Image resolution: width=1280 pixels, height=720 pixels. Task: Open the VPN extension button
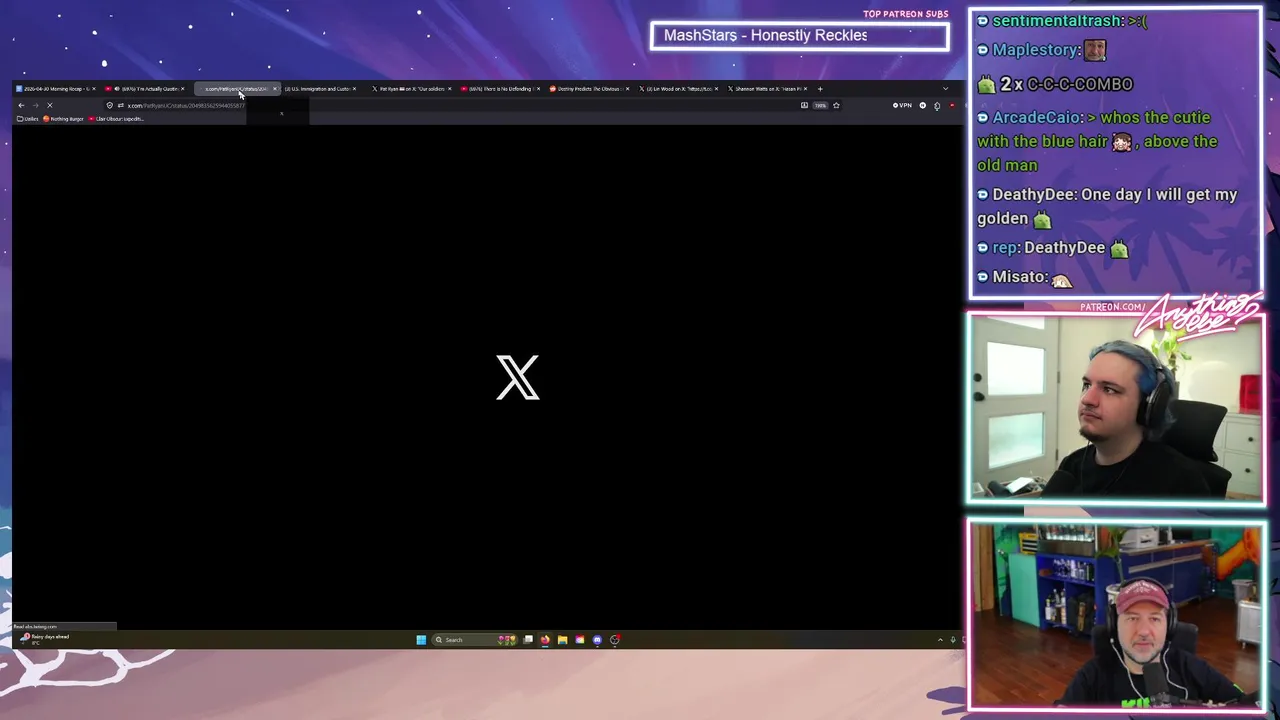(x=902, y=105)
